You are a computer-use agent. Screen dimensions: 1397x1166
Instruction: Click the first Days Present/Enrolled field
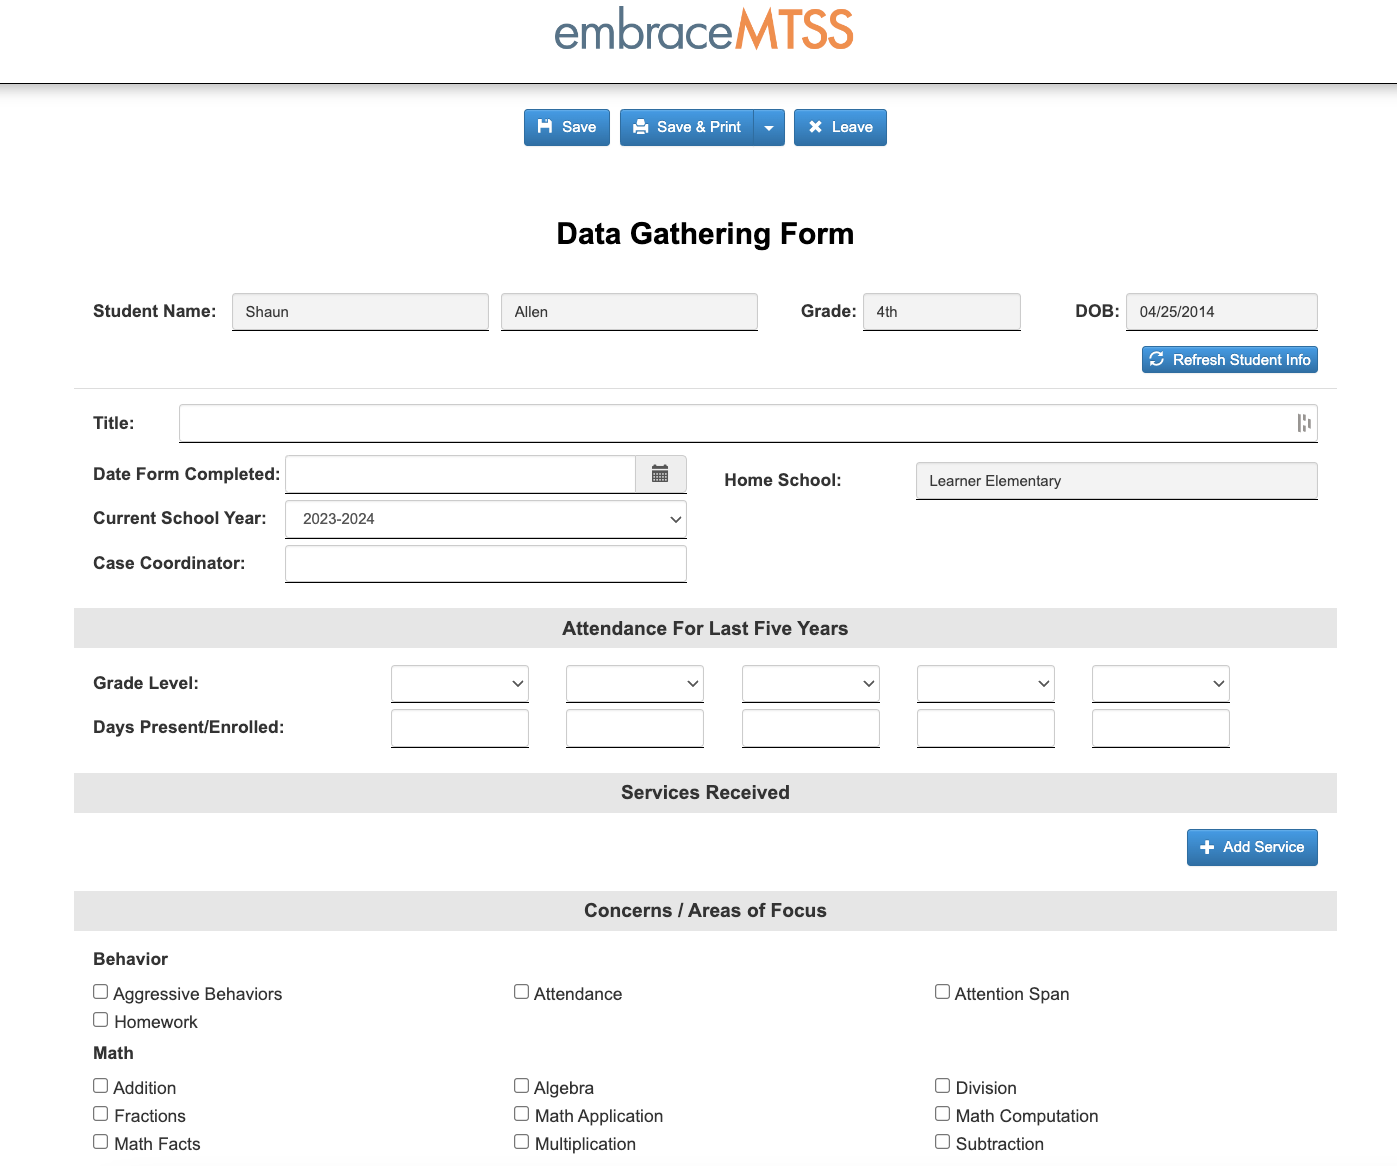pyautogui.click(x=459, y=727)
